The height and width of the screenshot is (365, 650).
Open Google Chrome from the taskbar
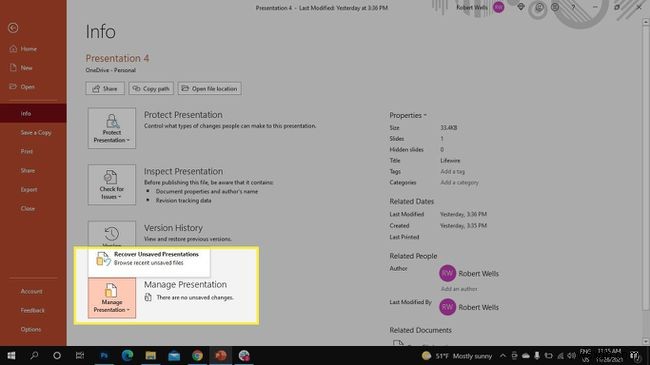[x=197, y=355]
